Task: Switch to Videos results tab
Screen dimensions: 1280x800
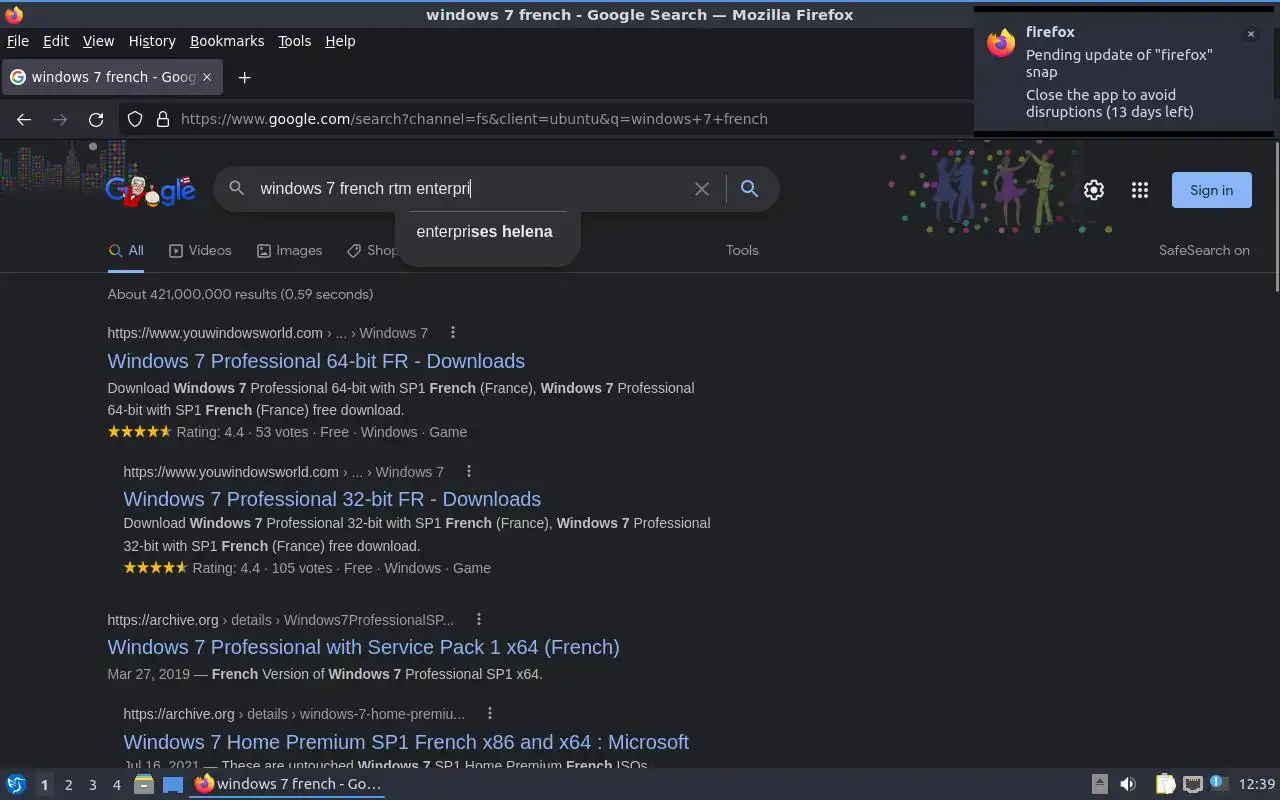Action: (x=200, y=250)
